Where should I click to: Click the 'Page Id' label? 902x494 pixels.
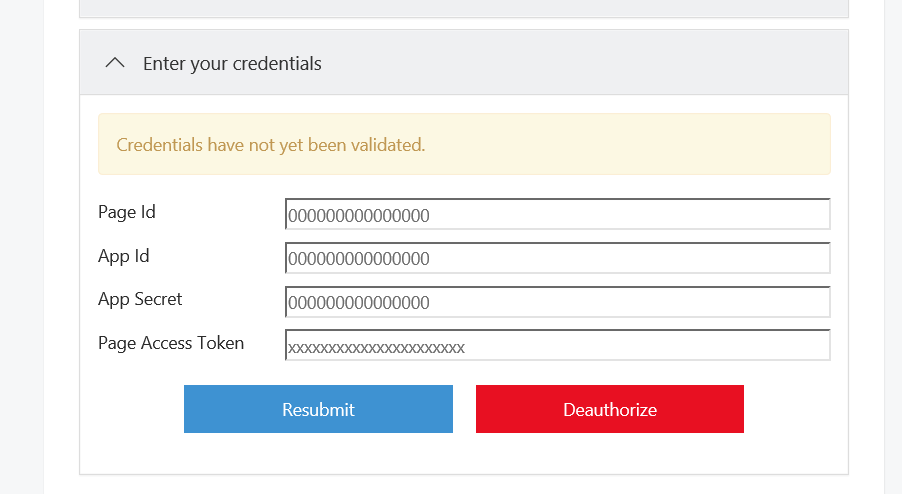(127, 212)
